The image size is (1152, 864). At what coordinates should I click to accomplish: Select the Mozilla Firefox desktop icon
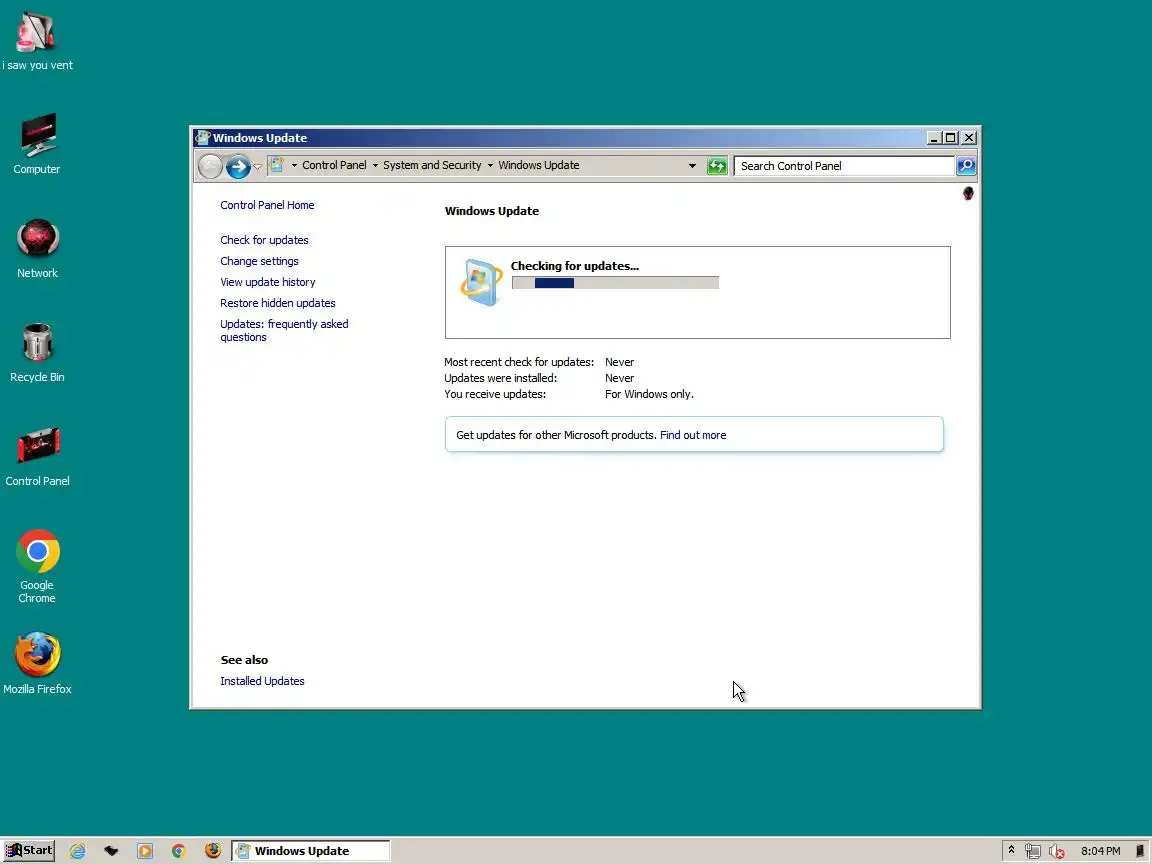click(37, 663)
